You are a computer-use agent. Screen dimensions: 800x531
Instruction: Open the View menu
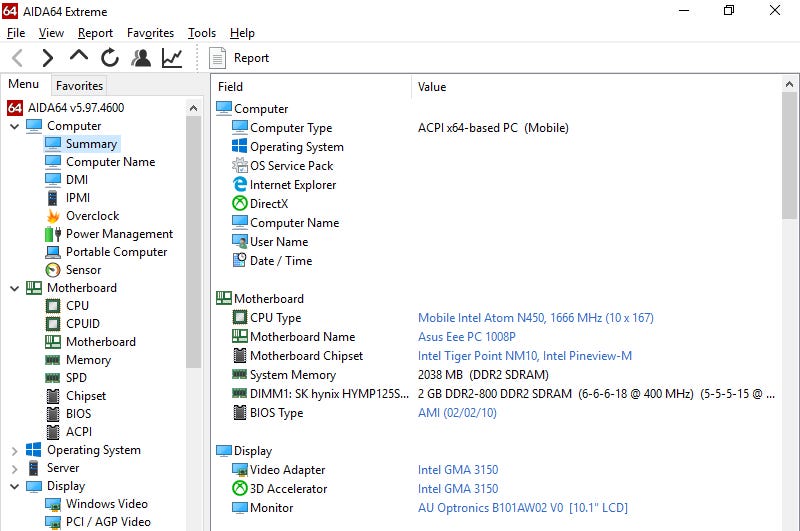(51, 33)
